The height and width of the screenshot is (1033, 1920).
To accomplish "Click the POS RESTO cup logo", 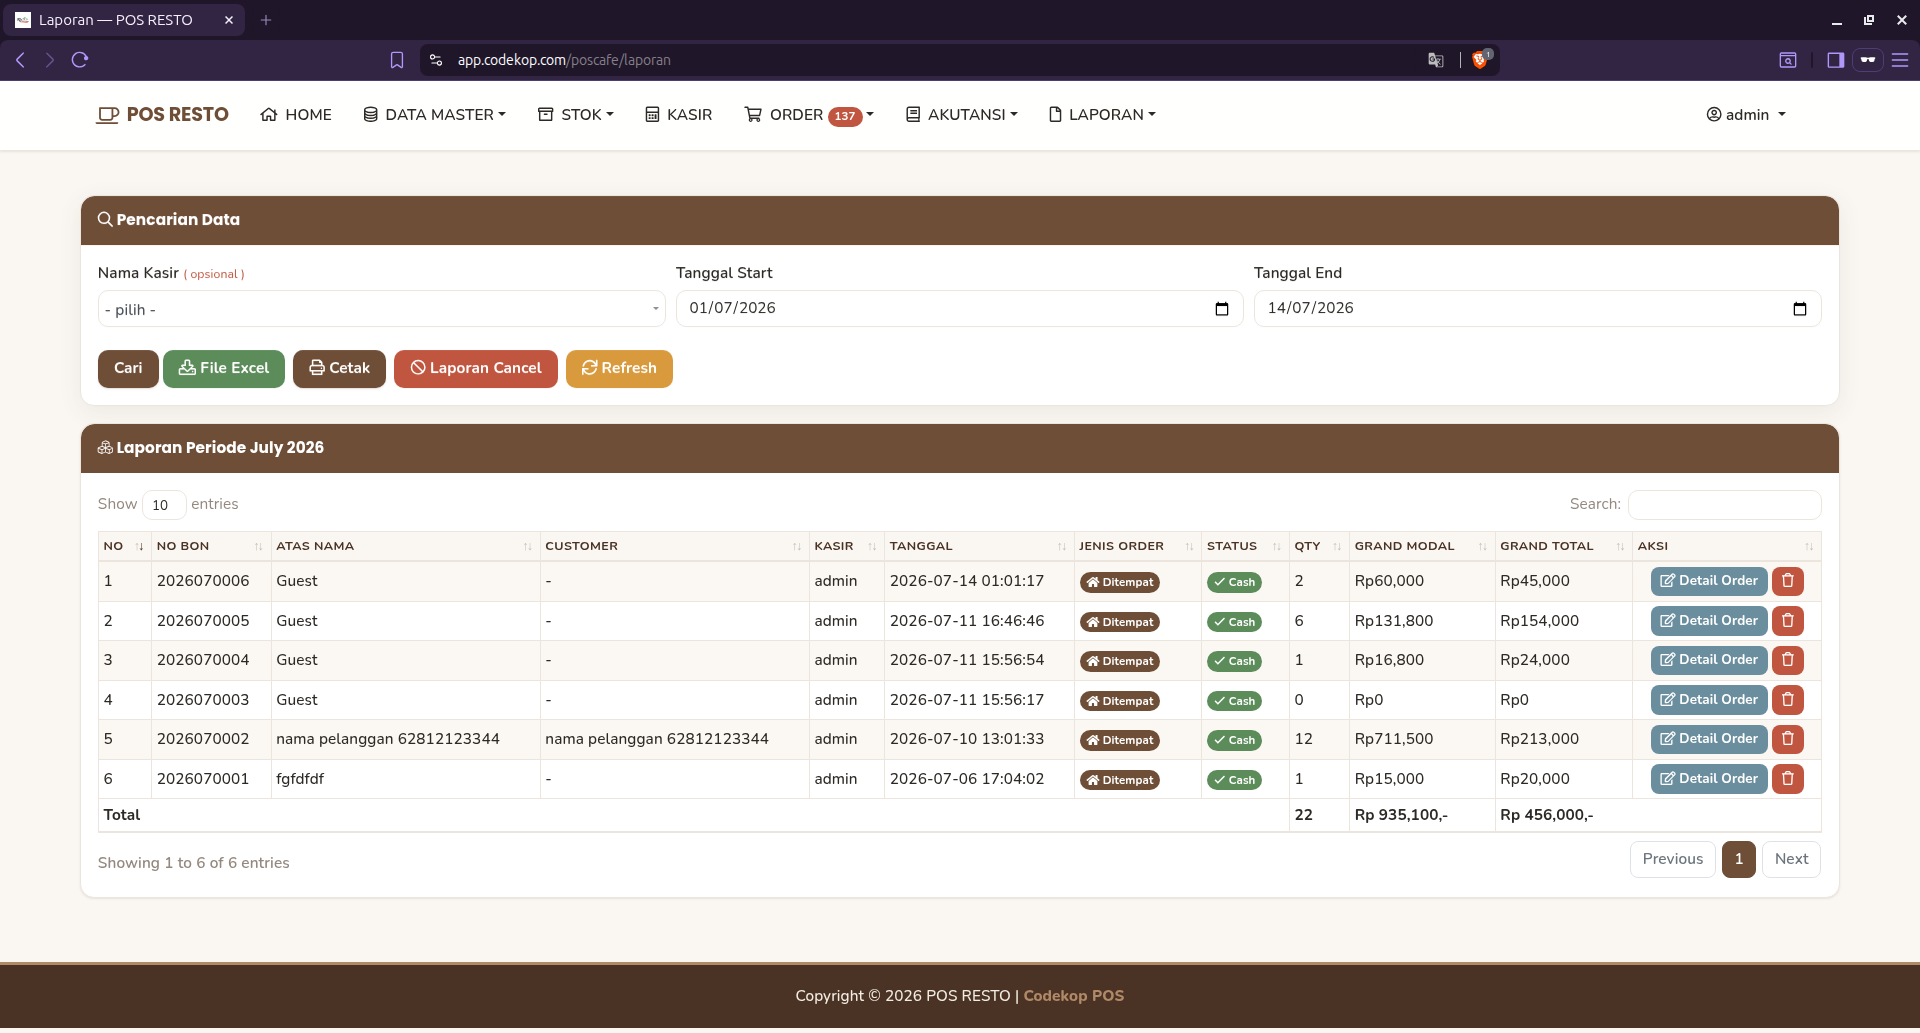I will point(107,115).
